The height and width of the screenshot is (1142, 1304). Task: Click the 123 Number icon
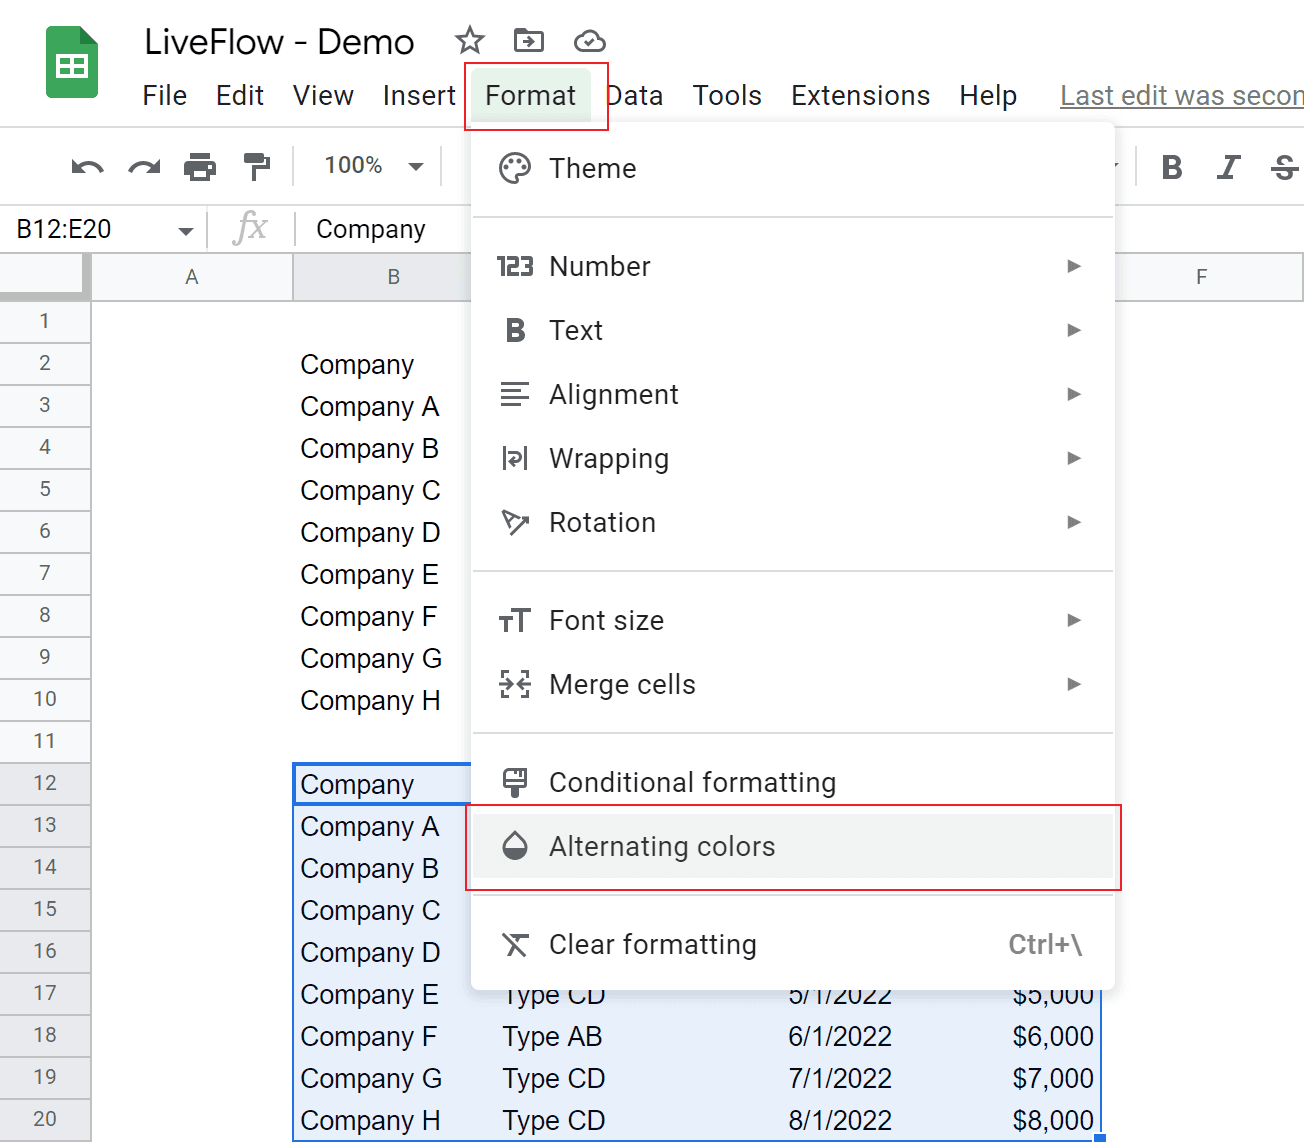[x=515, y=266]
